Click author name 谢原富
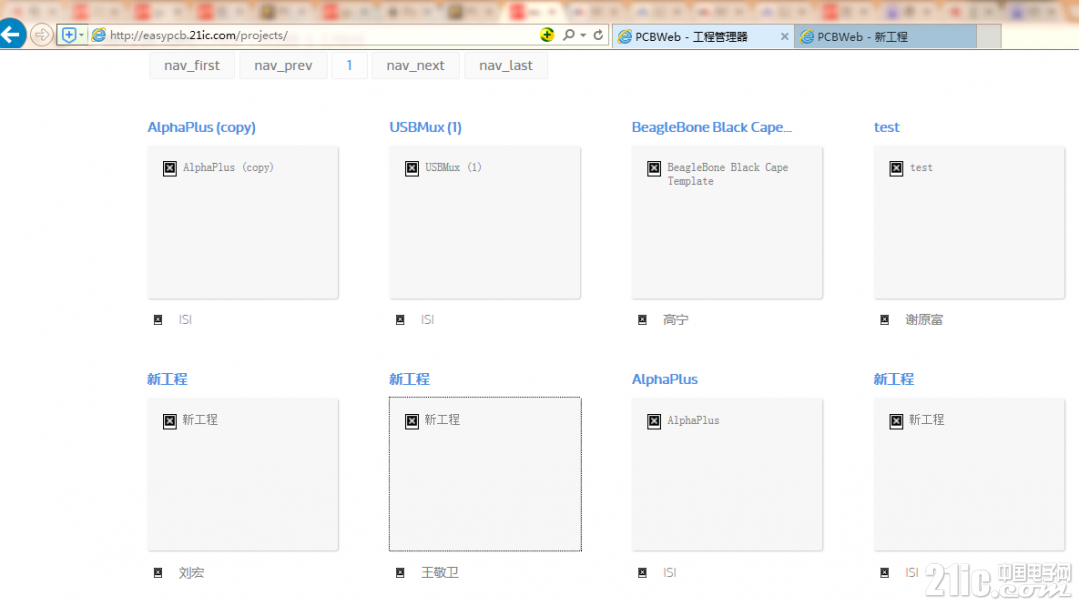This screenshot has width=1079, height=606. (924, 320)
